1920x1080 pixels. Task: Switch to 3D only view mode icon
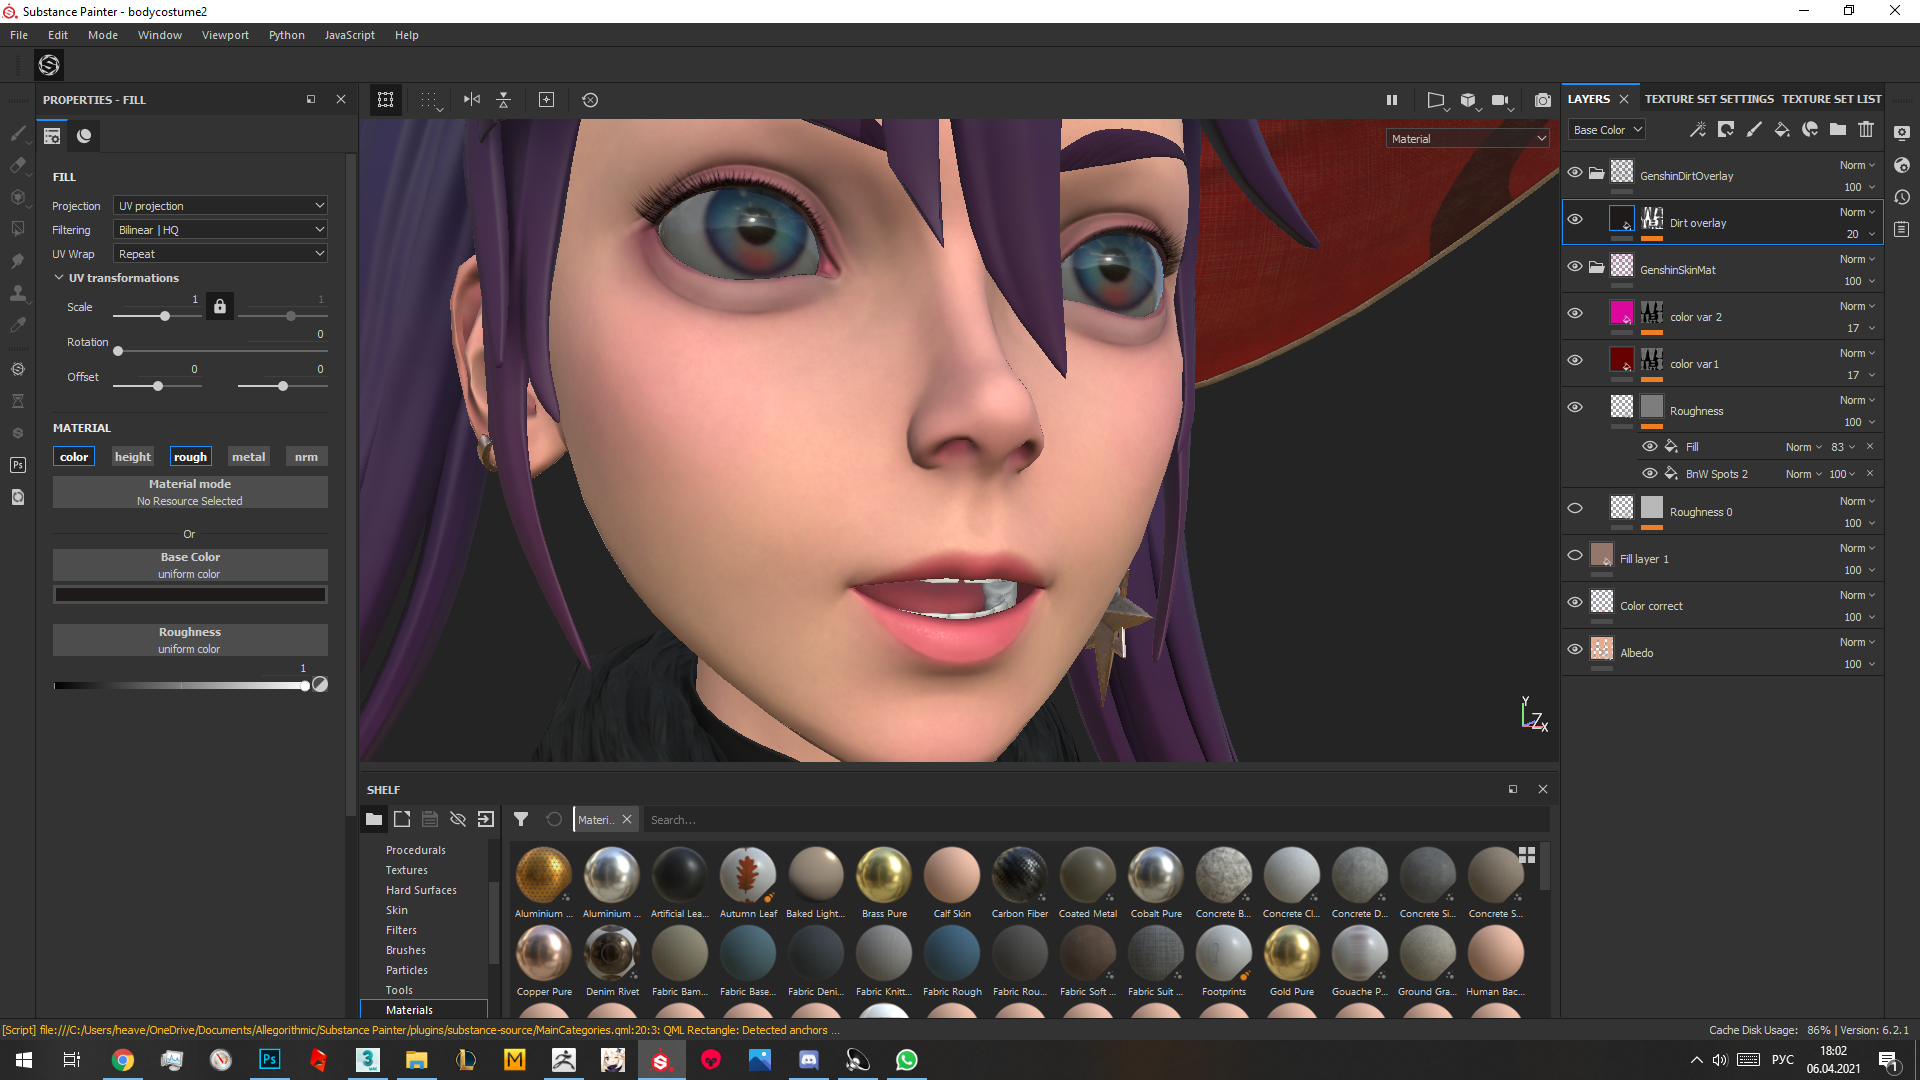[1468, 100]
